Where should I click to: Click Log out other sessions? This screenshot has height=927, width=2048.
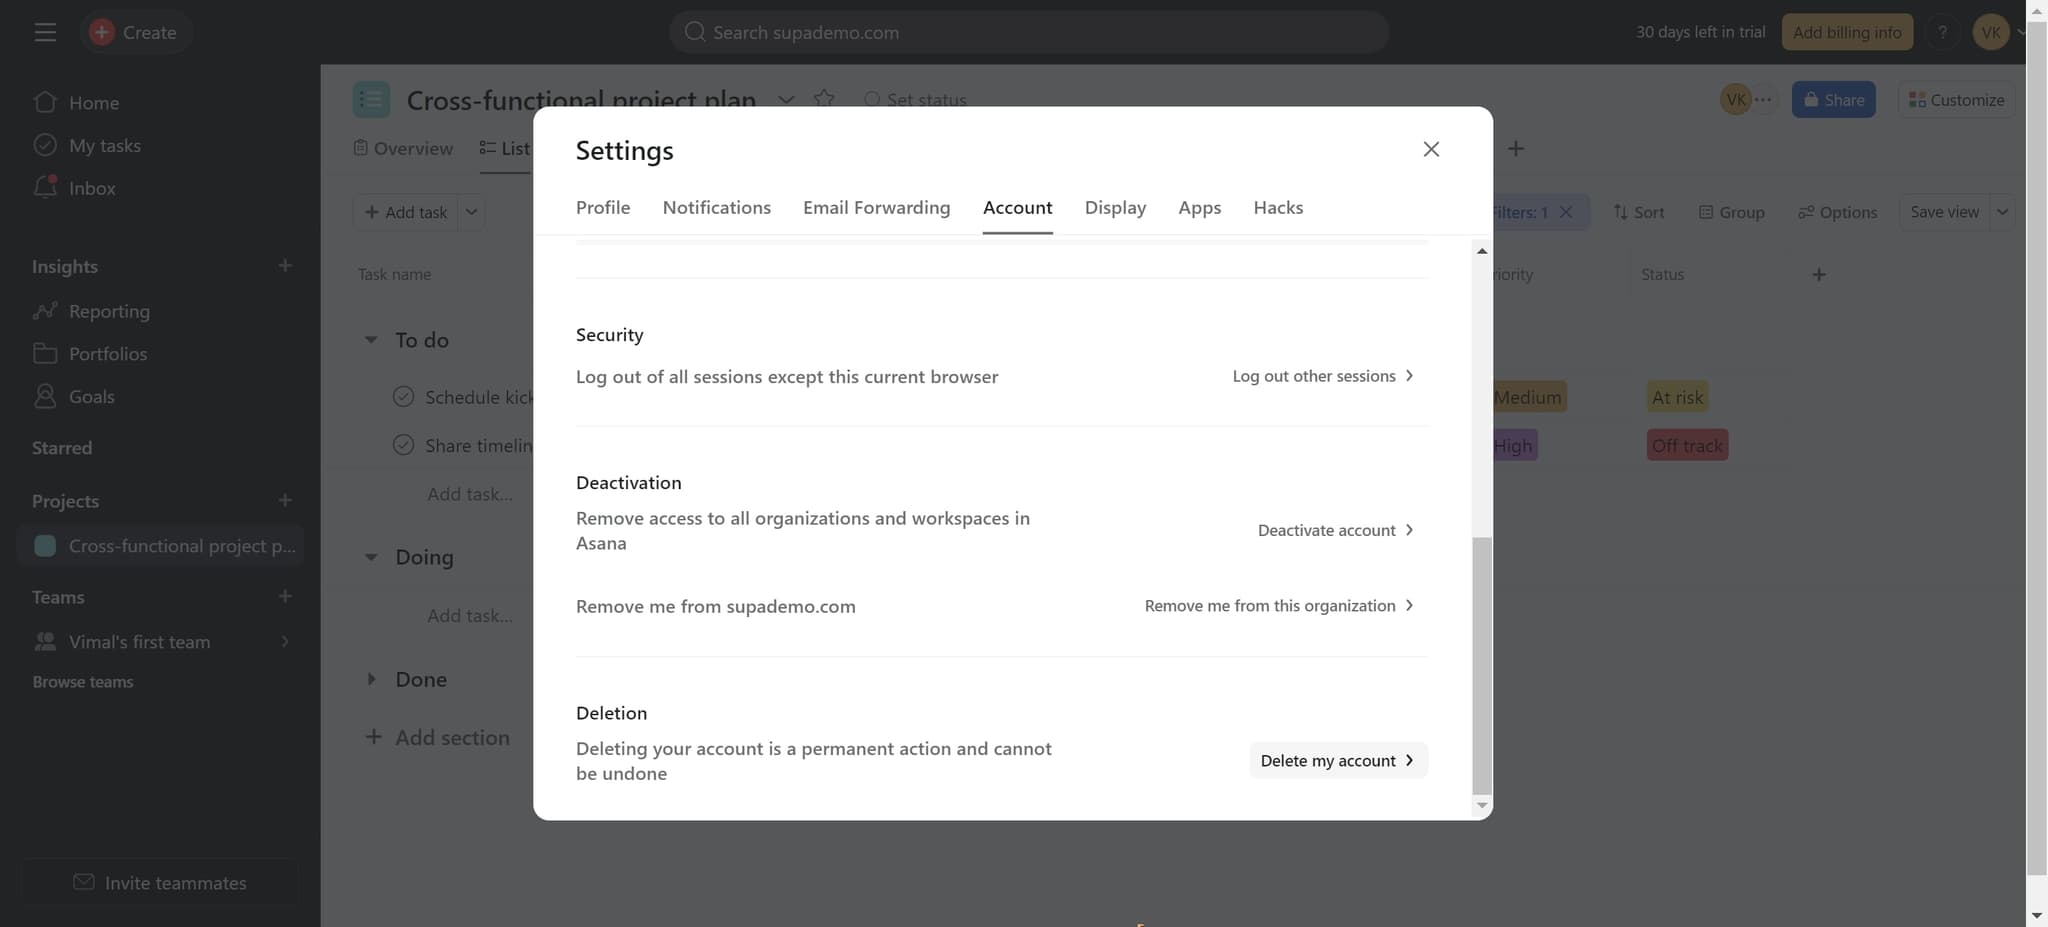point(1322,376)
